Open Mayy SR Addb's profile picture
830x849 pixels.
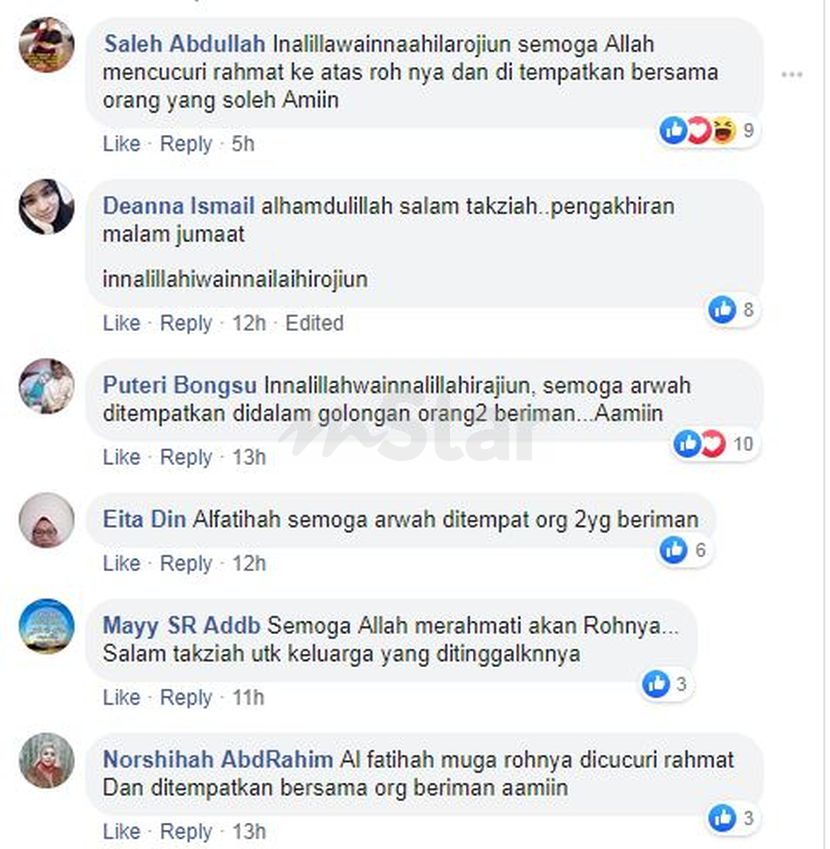(x=47, y=626)
